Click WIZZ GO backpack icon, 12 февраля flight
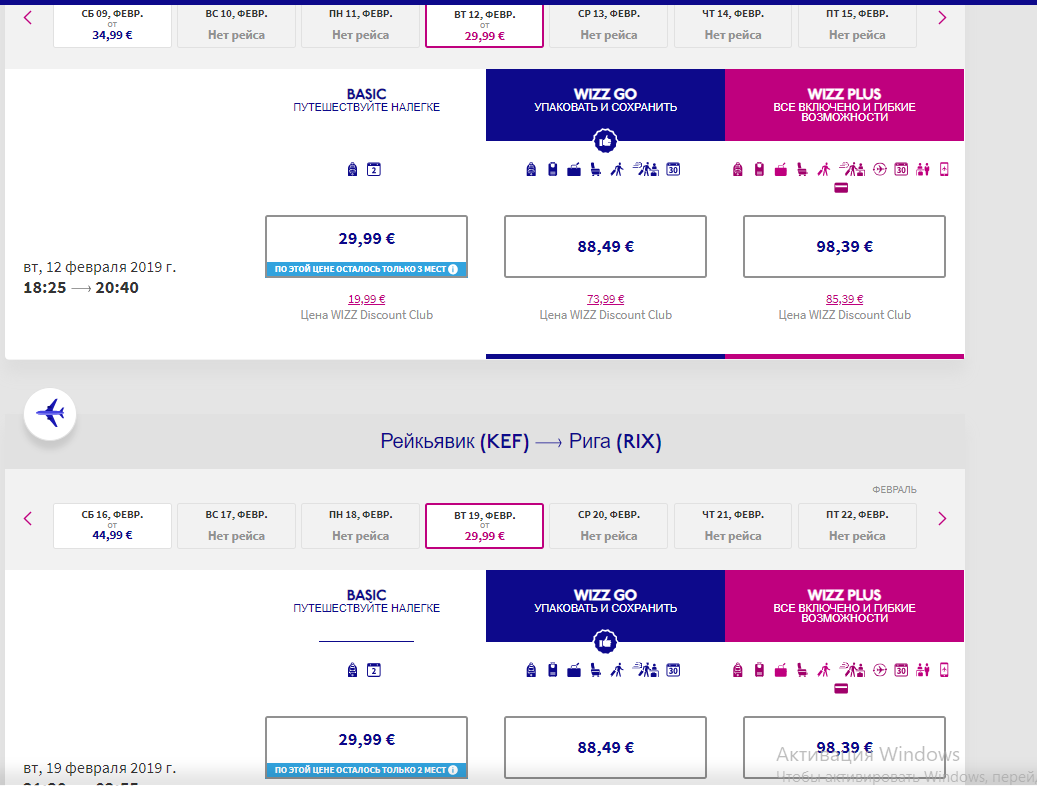The image size is (1037, 786). click(531, 169)
